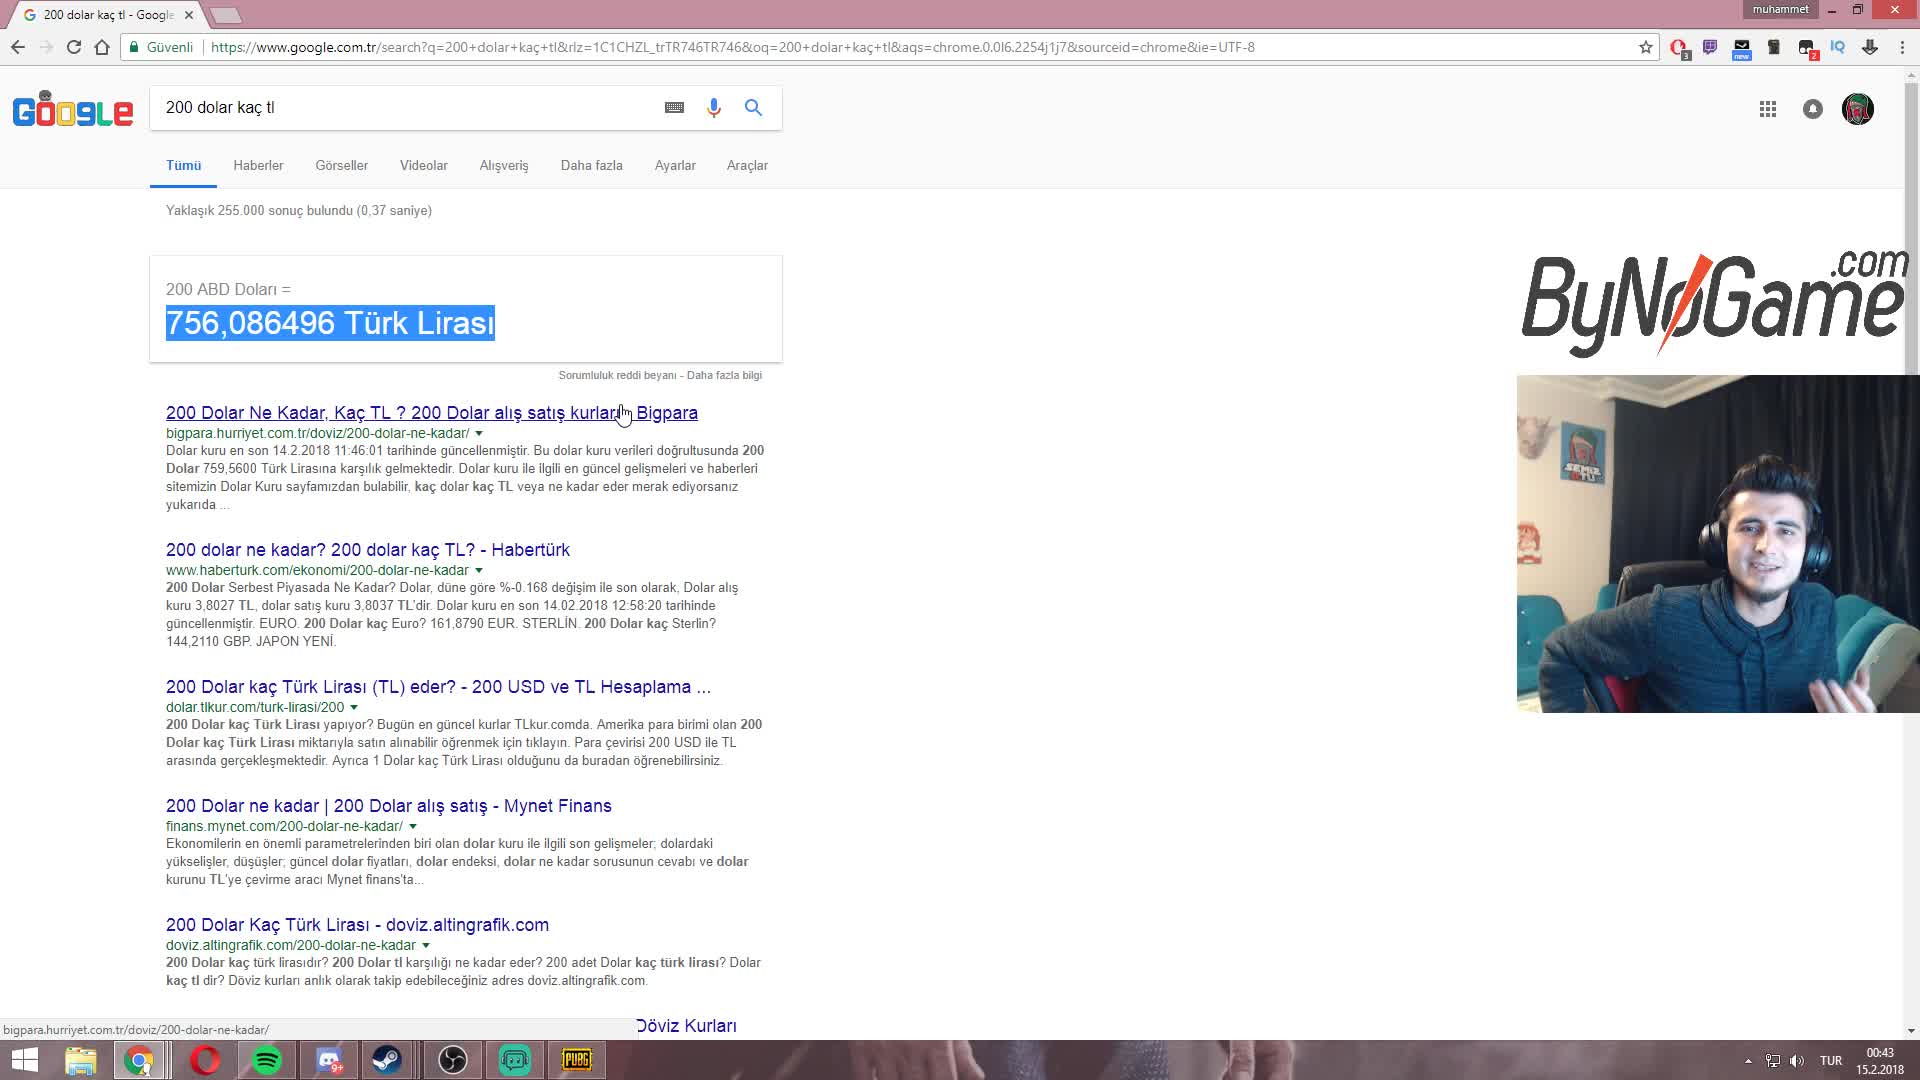Open the extension icon with red badge 2
The width and height of the screenshot is (1920, 1080).
pyautogui.click(x=1806, y=48)
